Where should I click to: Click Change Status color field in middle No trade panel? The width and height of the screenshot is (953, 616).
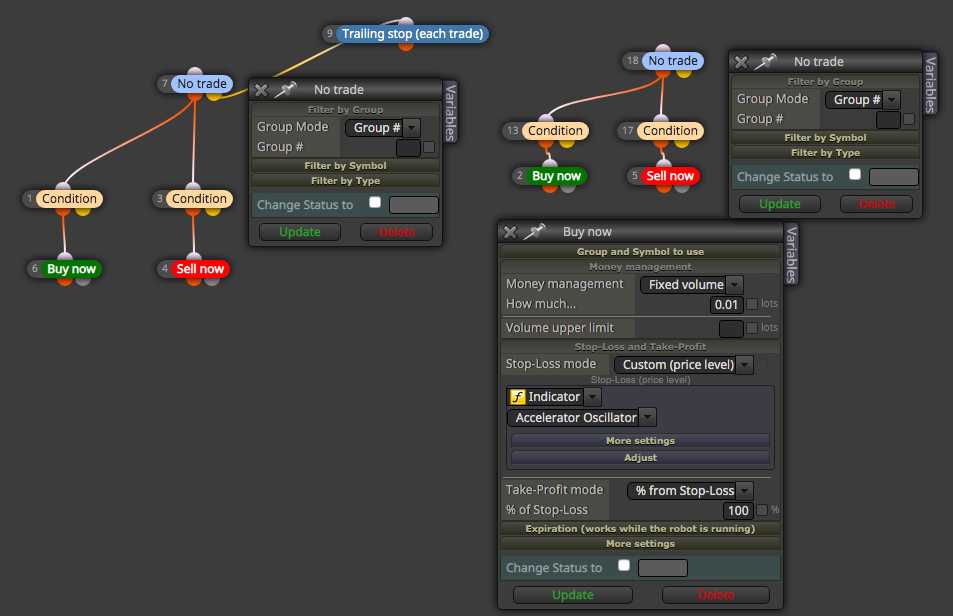click(x=413, y=205)
